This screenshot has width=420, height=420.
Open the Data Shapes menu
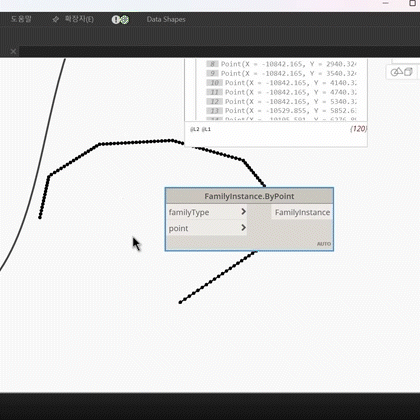[x=166, y=19]
